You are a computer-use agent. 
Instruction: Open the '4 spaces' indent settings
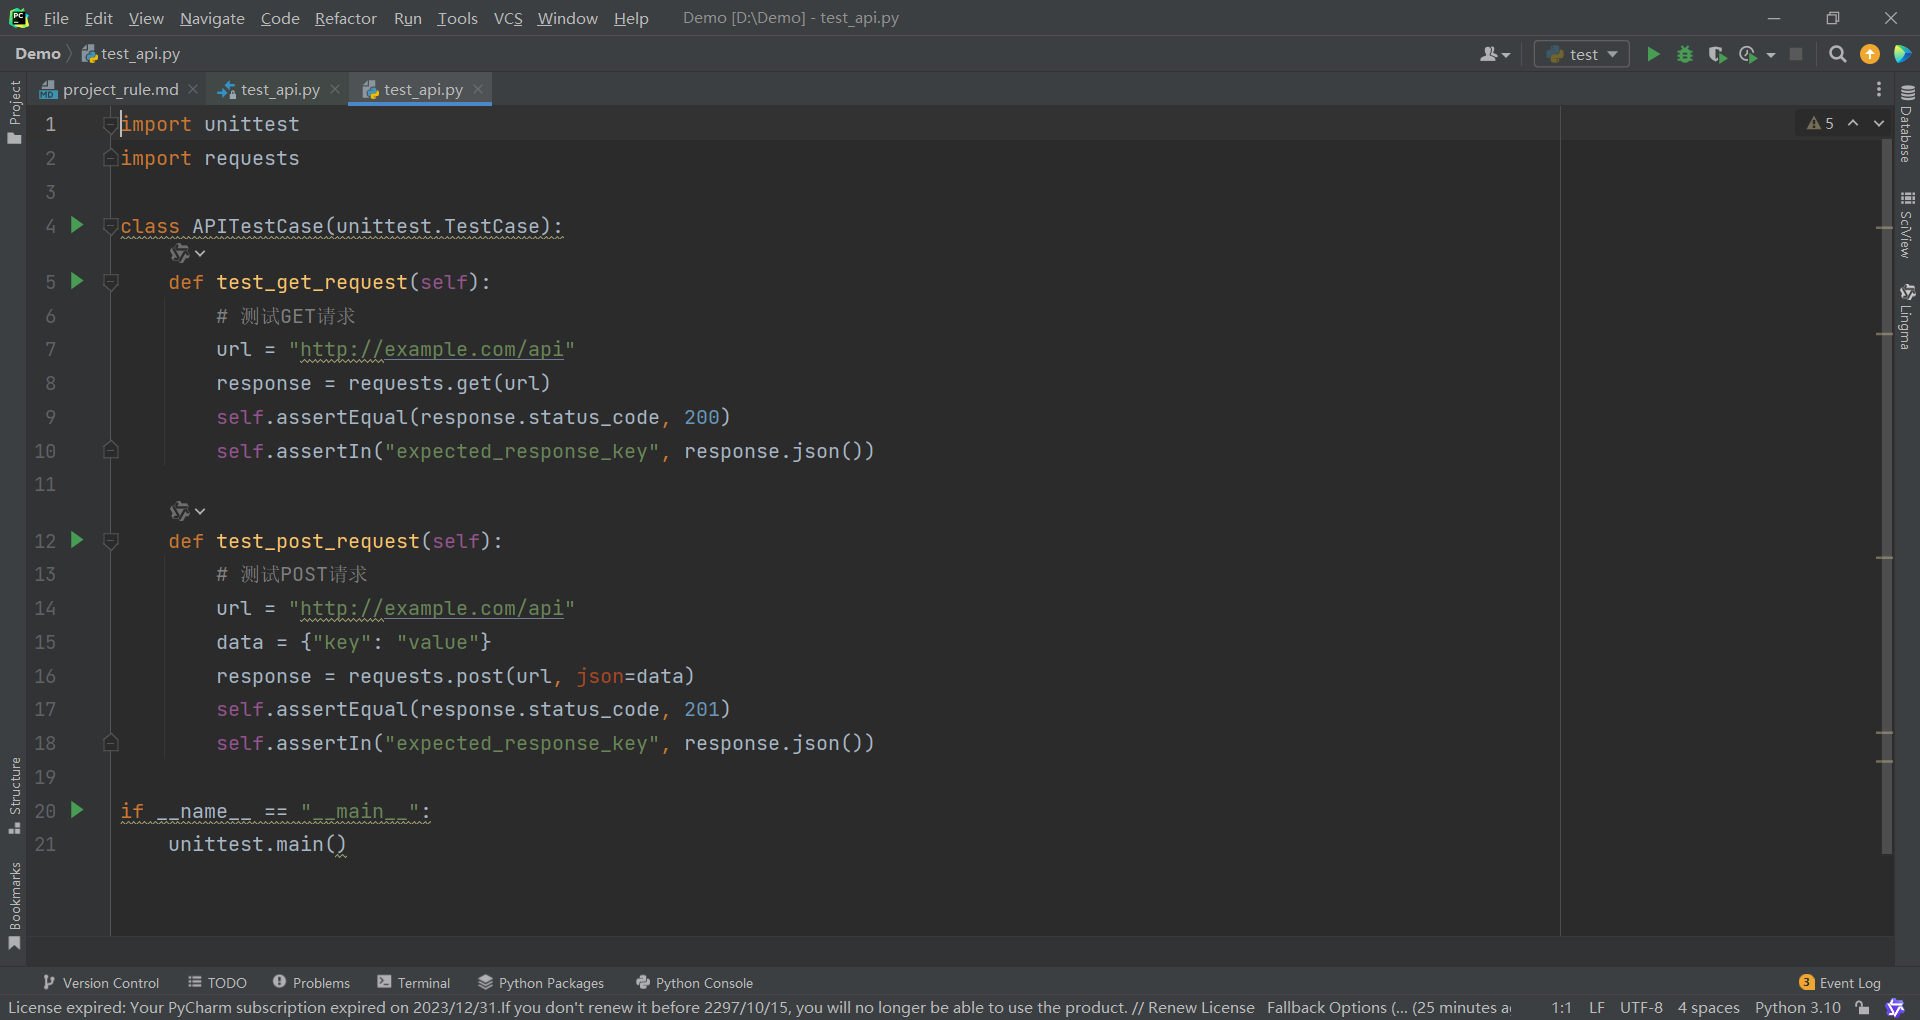click(x=1708, y=1007)
